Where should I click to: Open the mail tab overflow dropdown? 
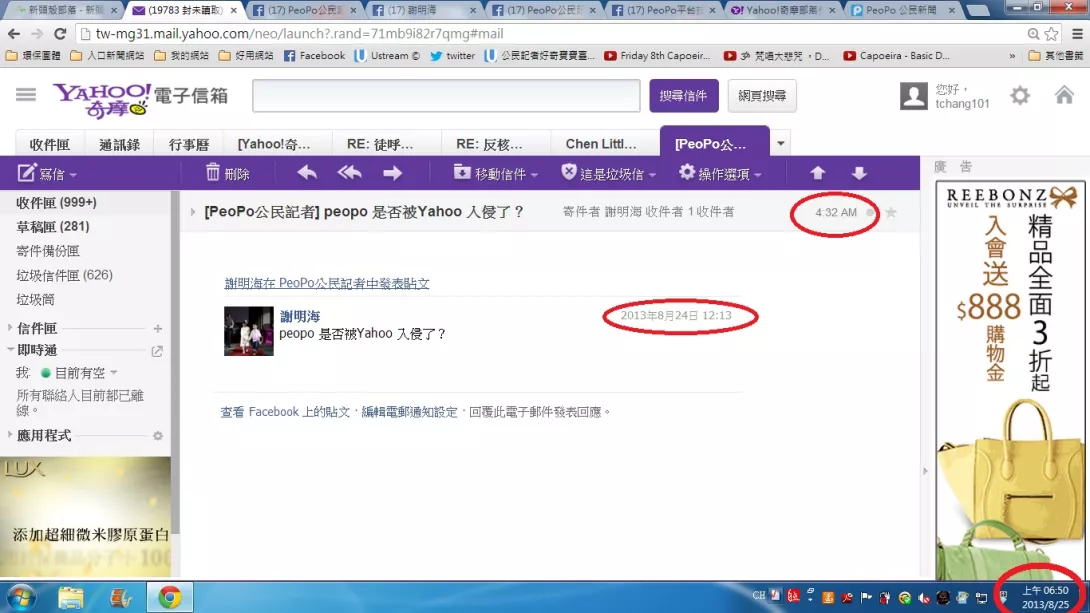pyautogui.click(x=781, y=144)
